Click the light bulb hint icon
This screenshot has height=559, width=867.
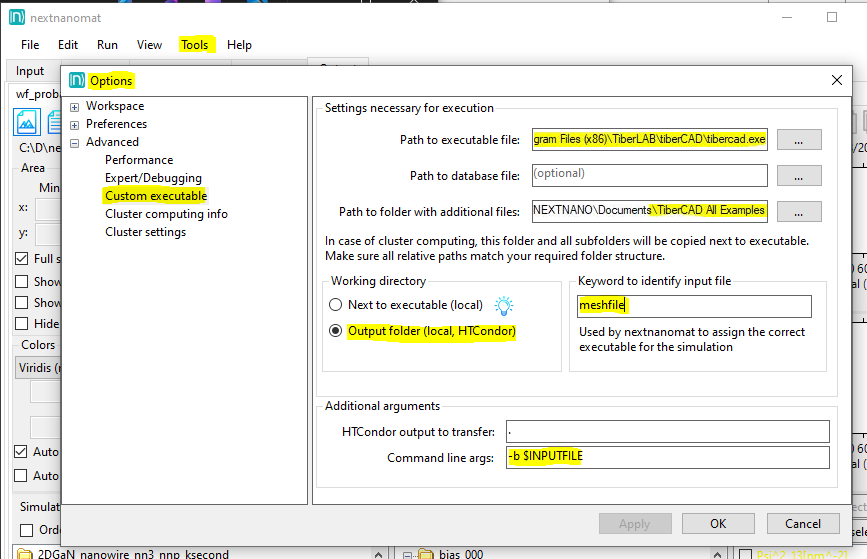504,305
